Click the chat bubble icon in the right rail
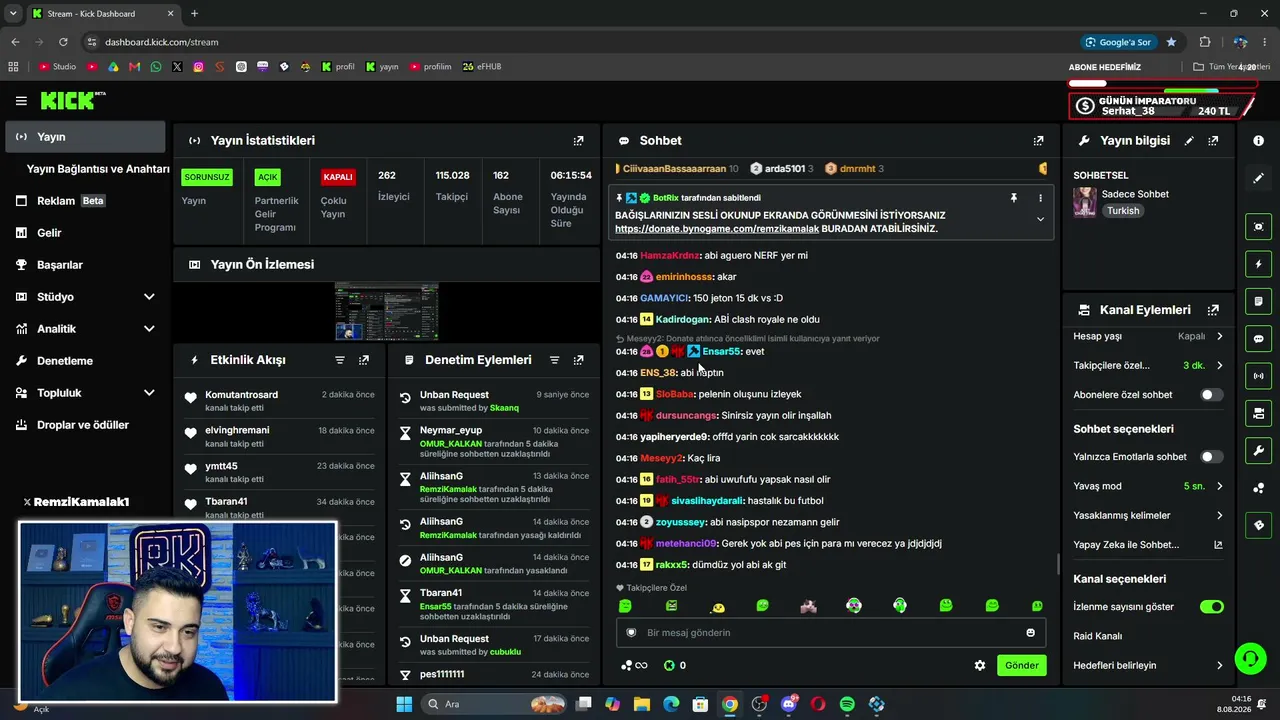The height and width of the screenshot is (720, 1280). (x=1258, y=339)
